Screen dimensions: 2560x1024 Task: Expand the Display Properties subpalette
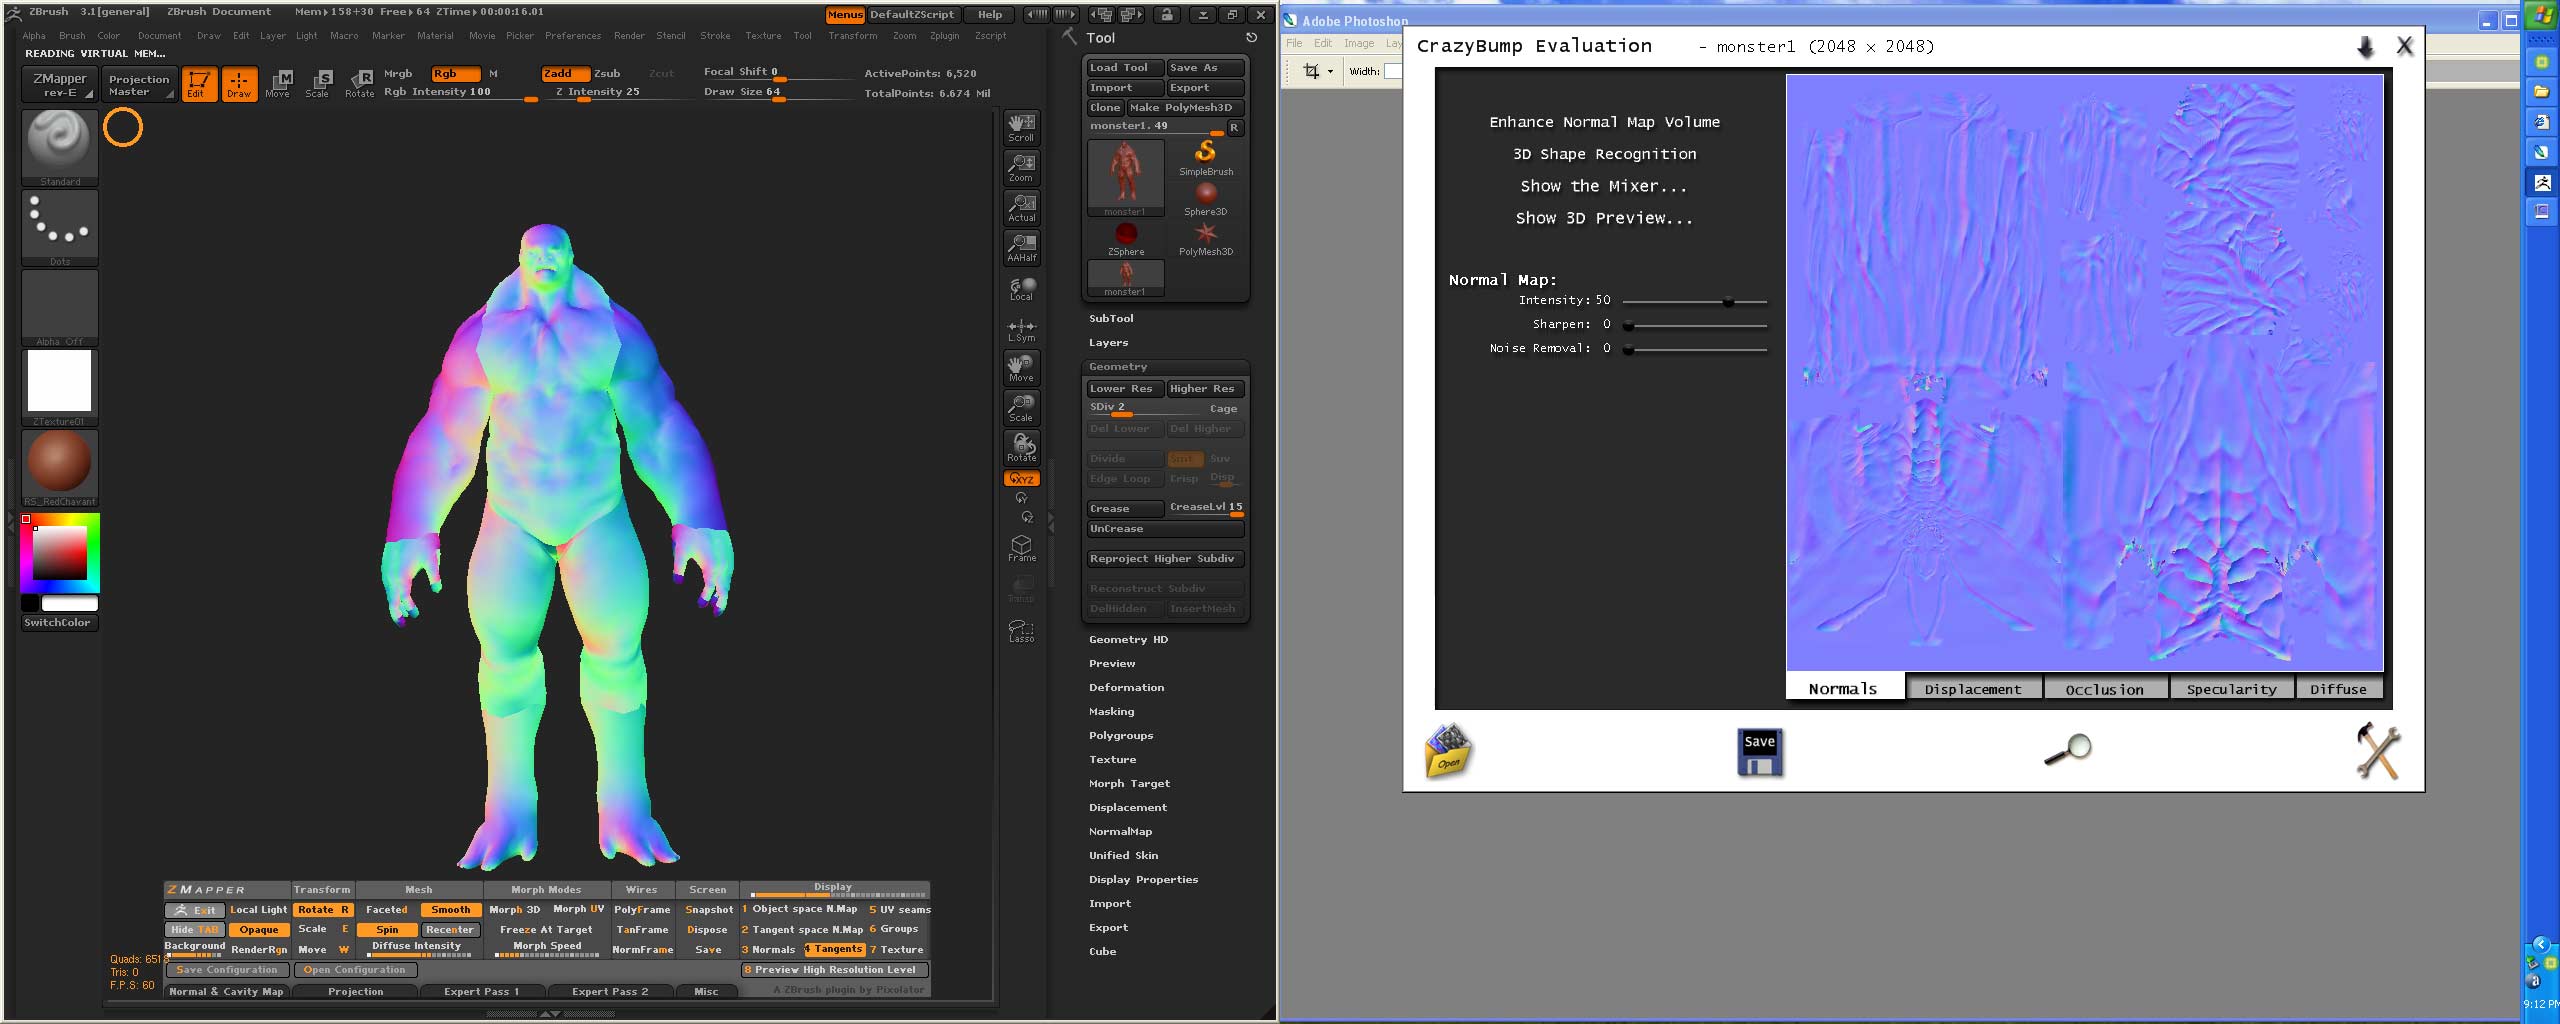pos(1143,879)
